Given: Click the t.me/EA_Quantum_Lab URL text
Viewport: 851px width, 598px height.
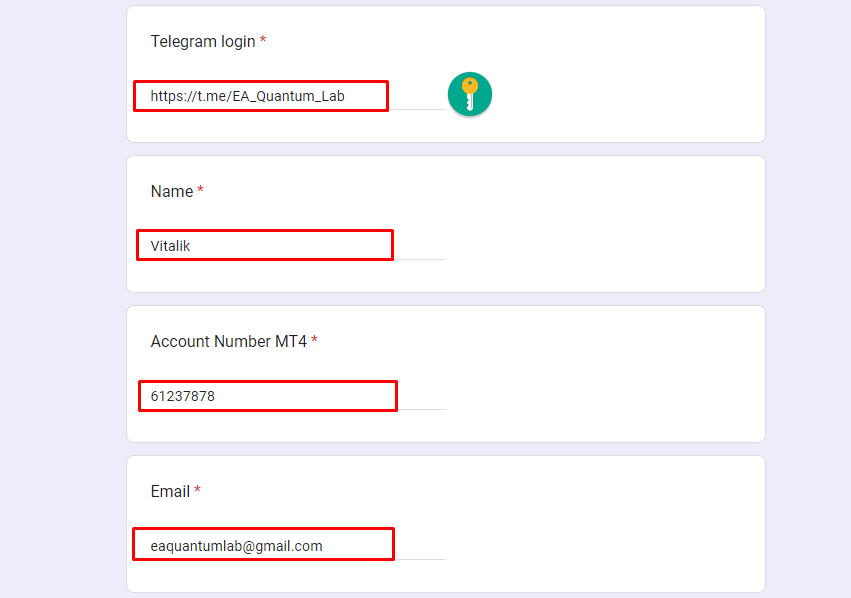Looking at the screenshot, I should [x=254, y=96].
